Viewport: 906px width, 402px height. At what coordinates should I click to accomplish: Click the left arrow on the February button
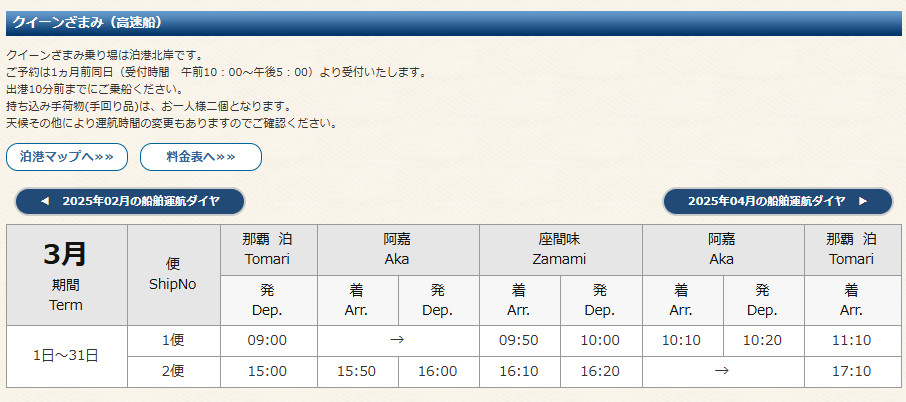45,201
